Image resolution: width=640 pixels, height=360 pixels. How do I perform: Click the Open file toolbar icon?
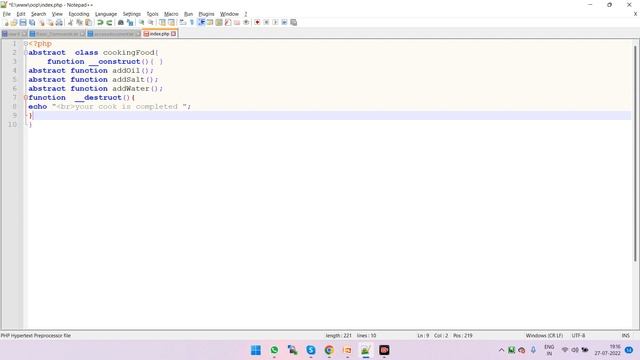click(14, 22)
